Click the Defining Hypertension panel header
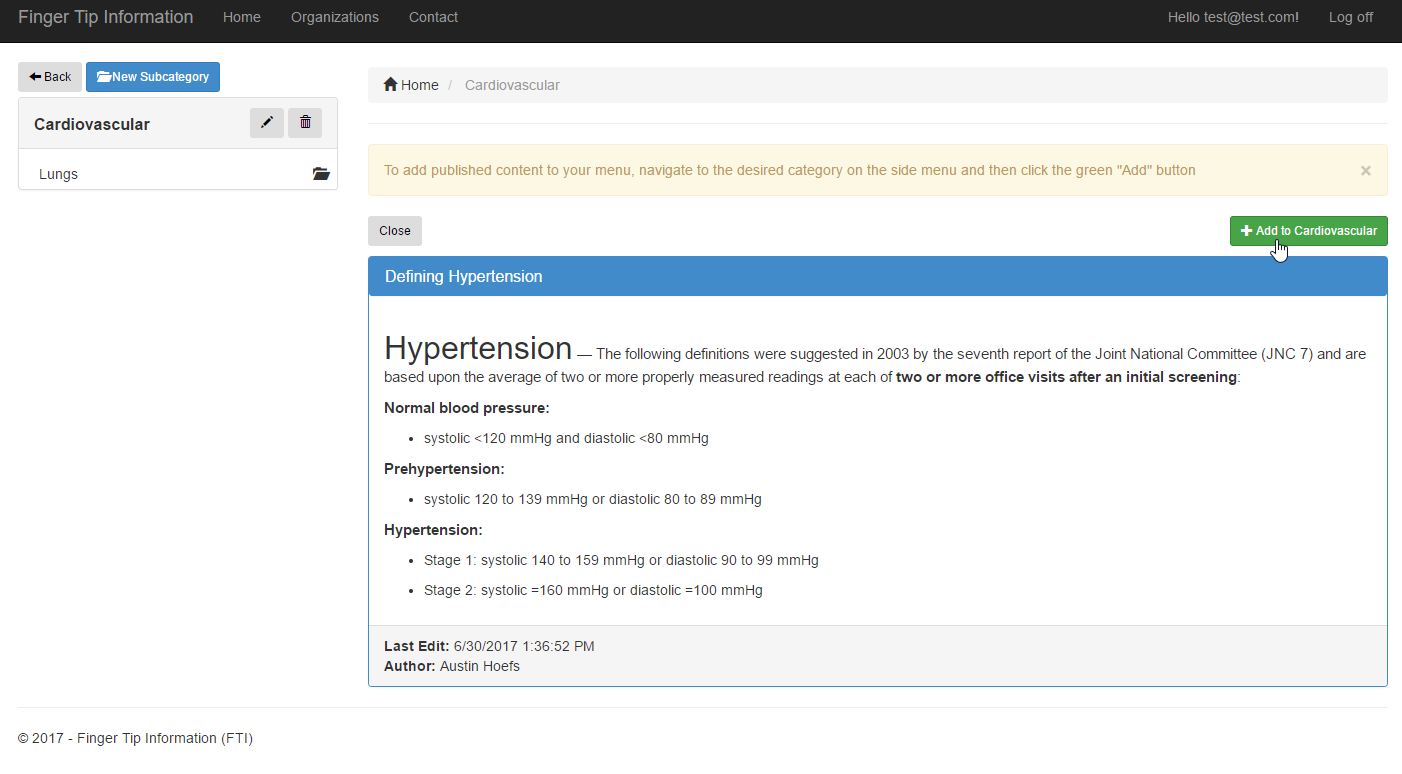 pos(464,277)
